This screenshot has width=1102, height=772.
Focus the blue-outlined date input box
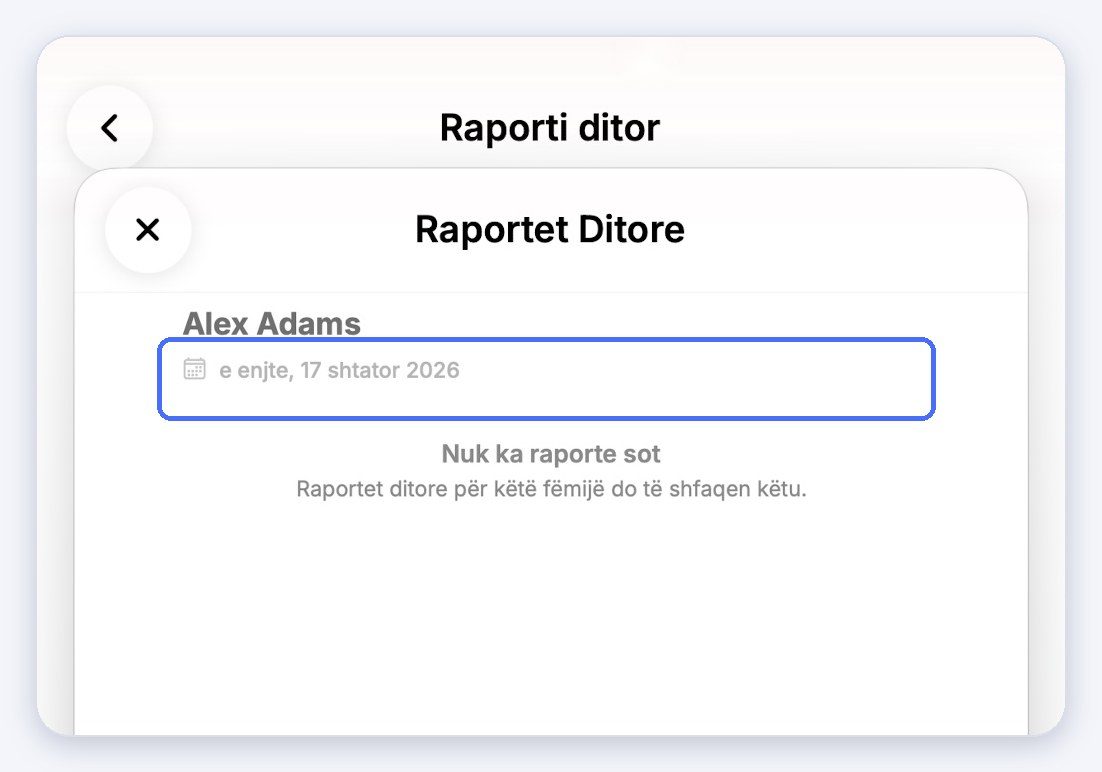[x=546, y=379]
